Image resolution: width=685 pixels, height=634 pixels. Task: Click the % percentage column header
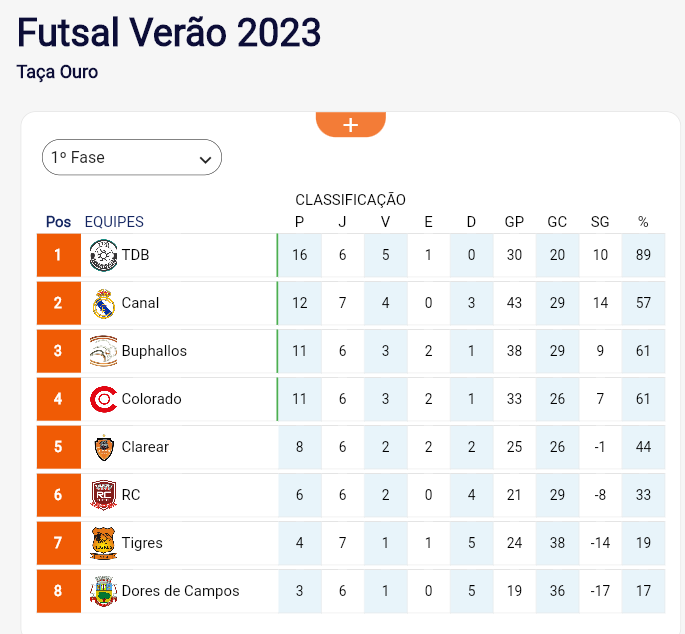point(643,222)
